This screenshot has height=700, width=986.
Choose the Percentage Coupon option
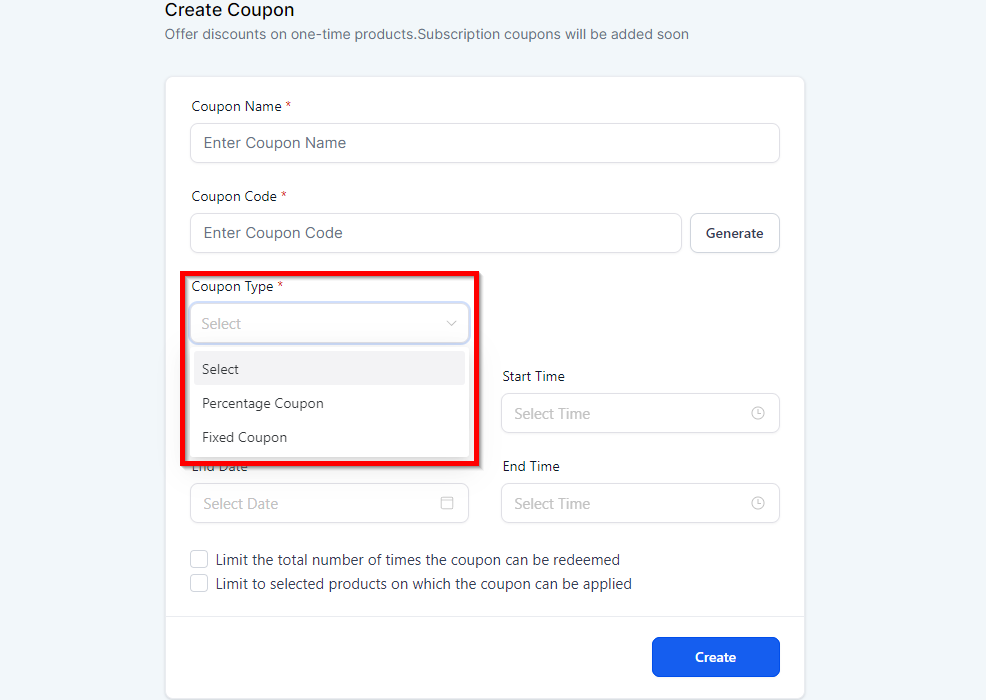click(263, 404)
